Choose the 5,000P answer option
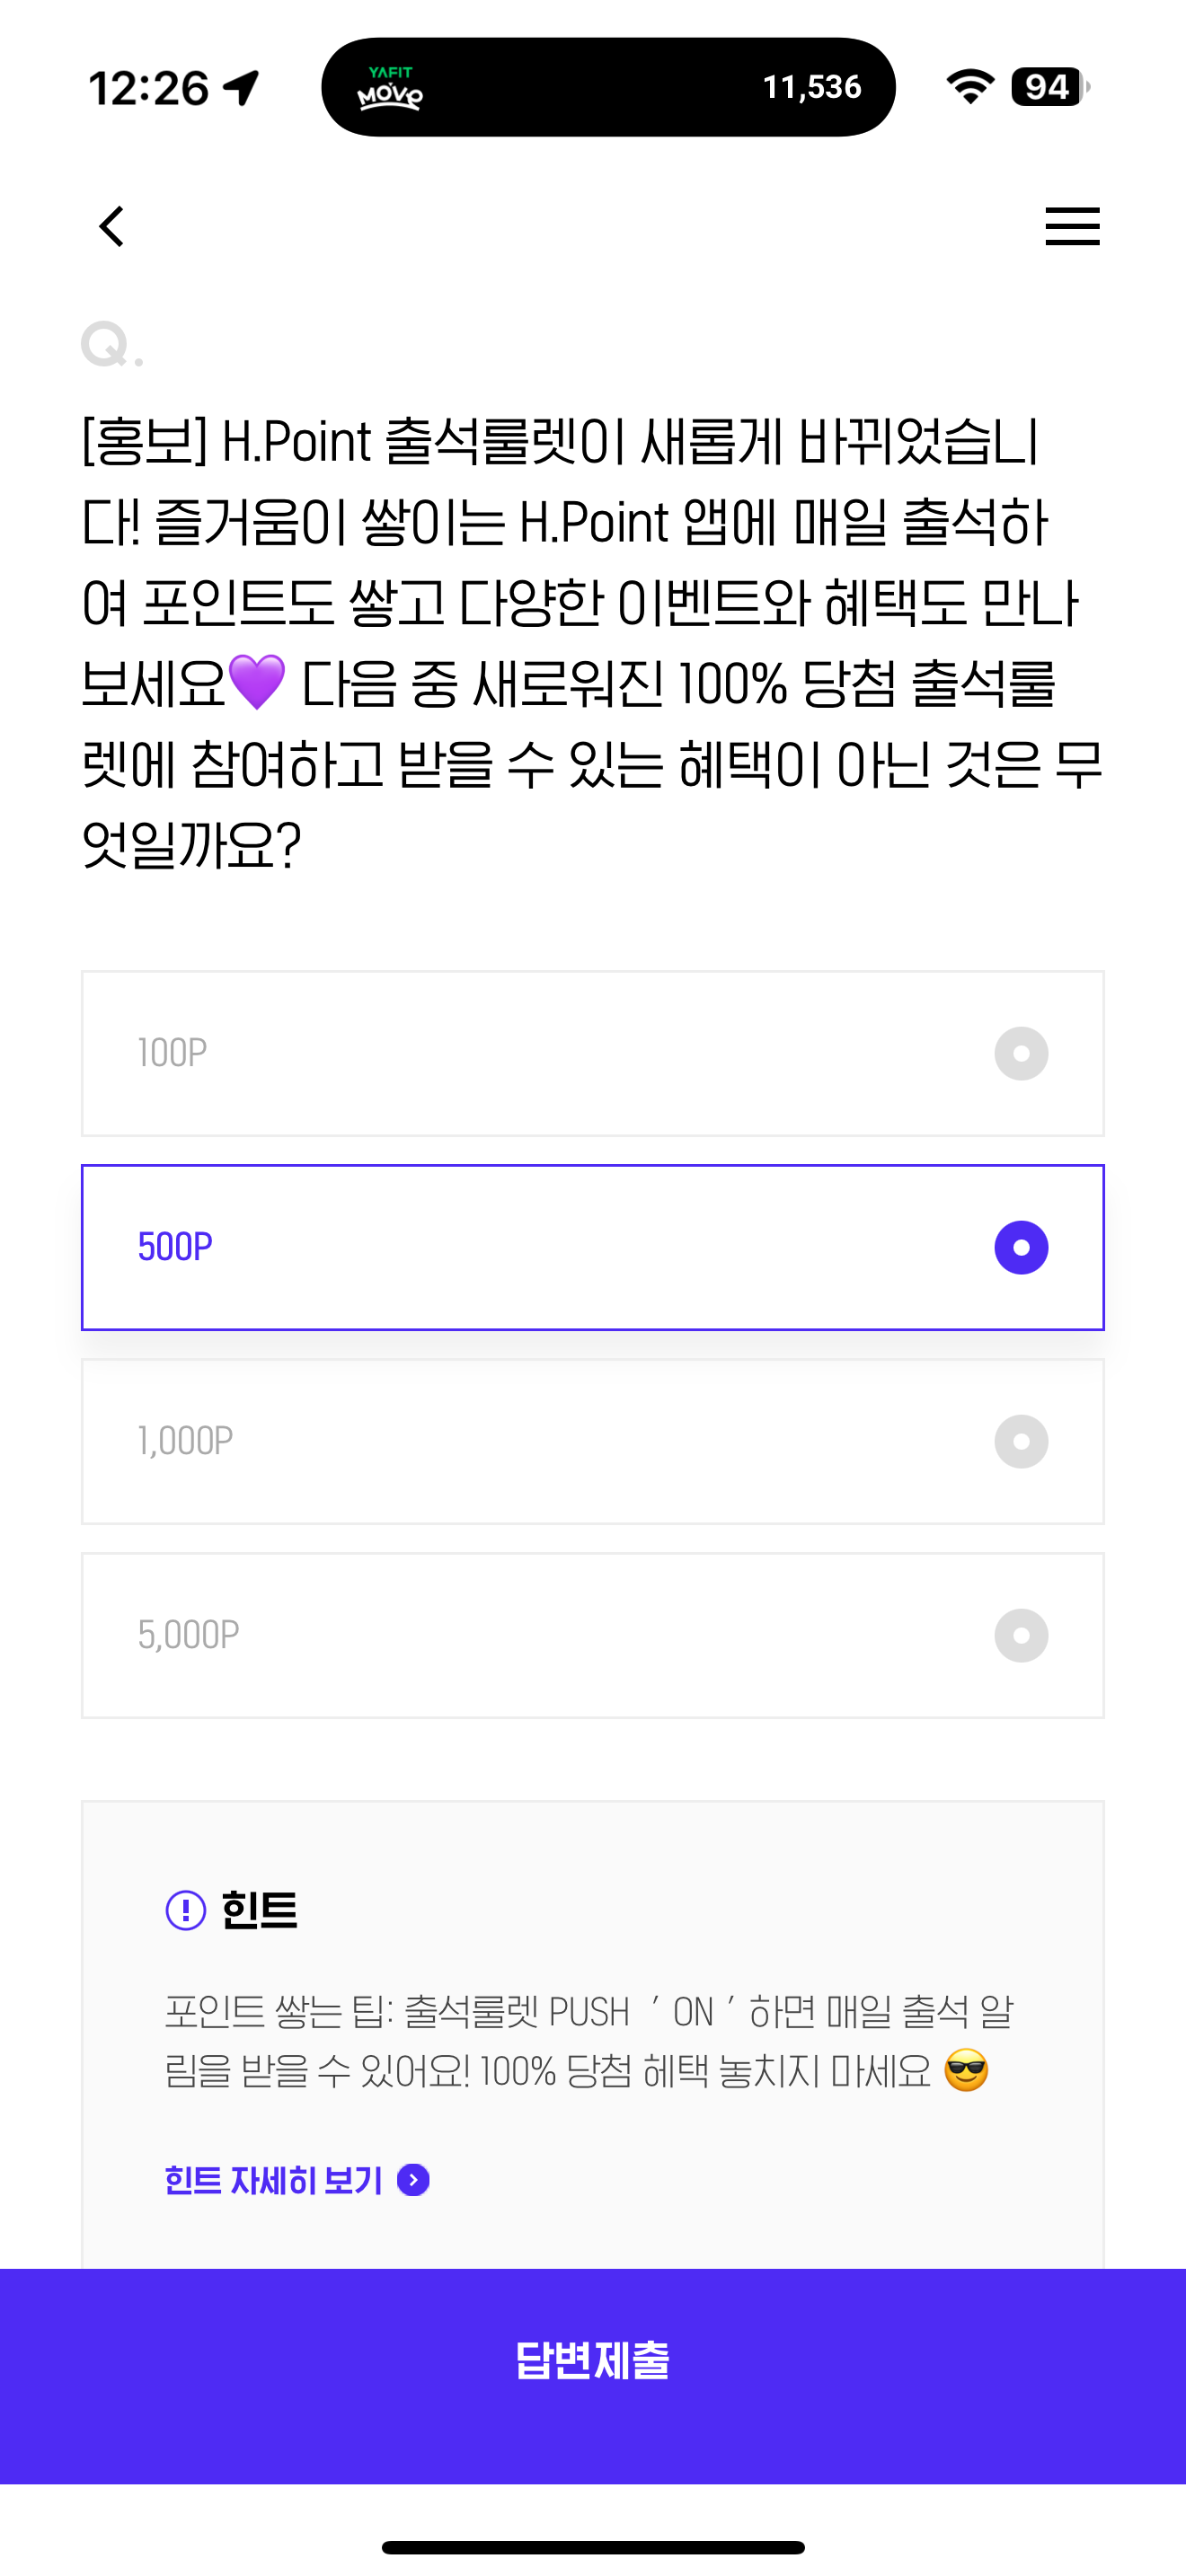 coord(593,1636)
